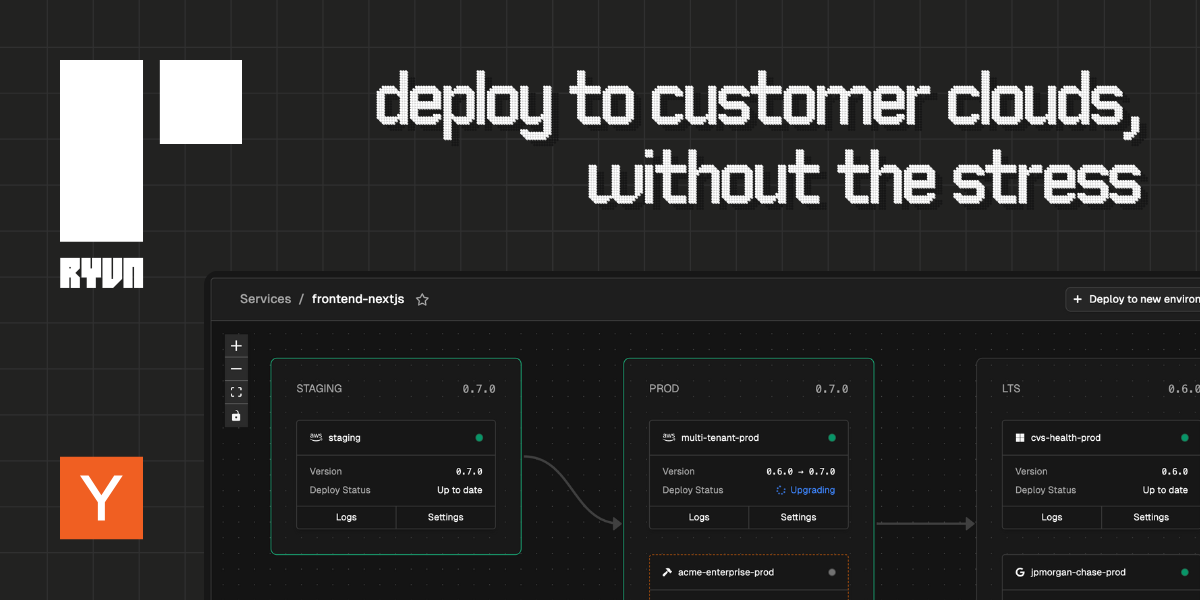Star the frontend-nextjs service
This screenshot has height=600, width=1200.
(422, 299)
